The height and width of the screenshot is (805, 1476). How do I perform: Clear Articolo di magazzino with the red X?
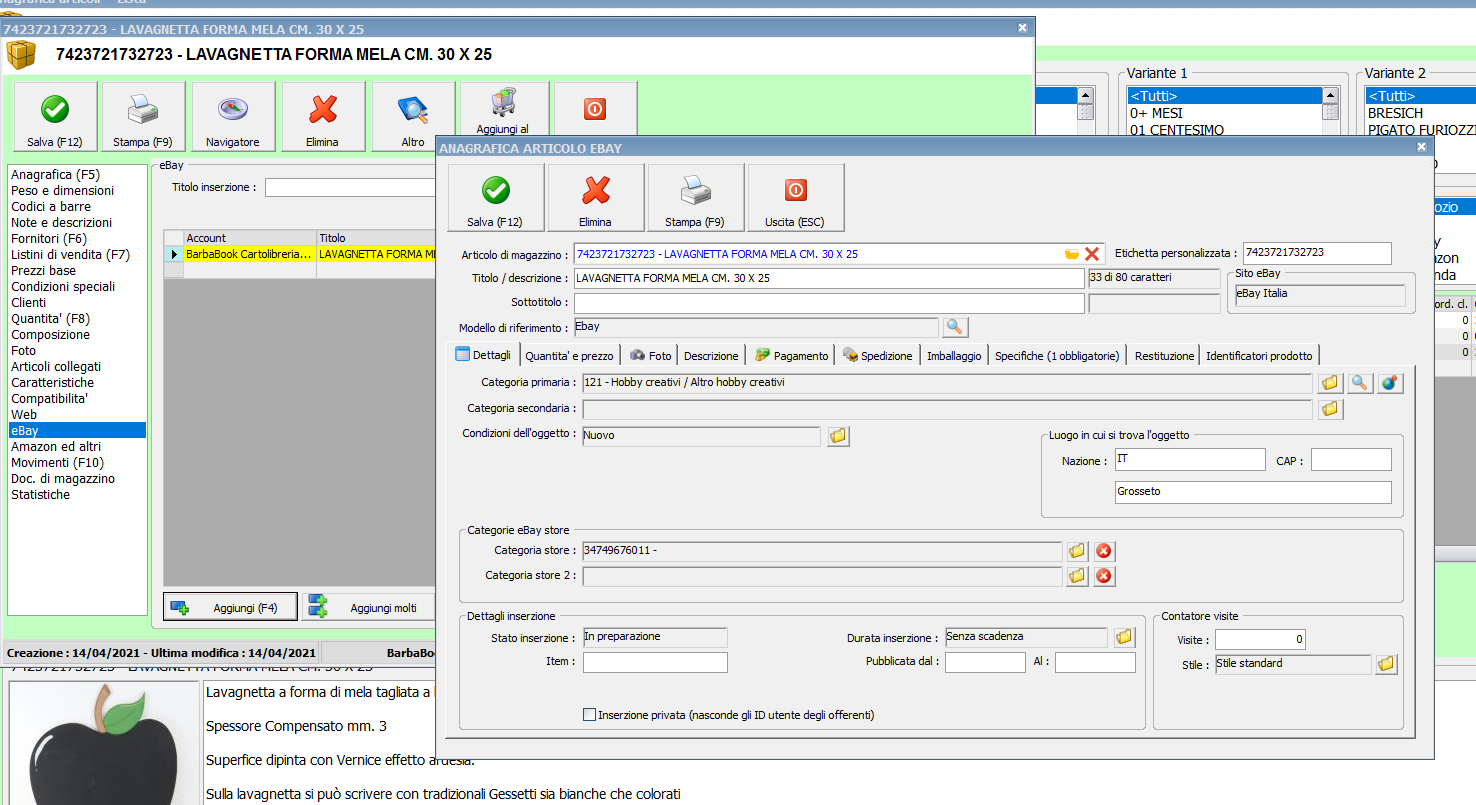coord(1092,254)
